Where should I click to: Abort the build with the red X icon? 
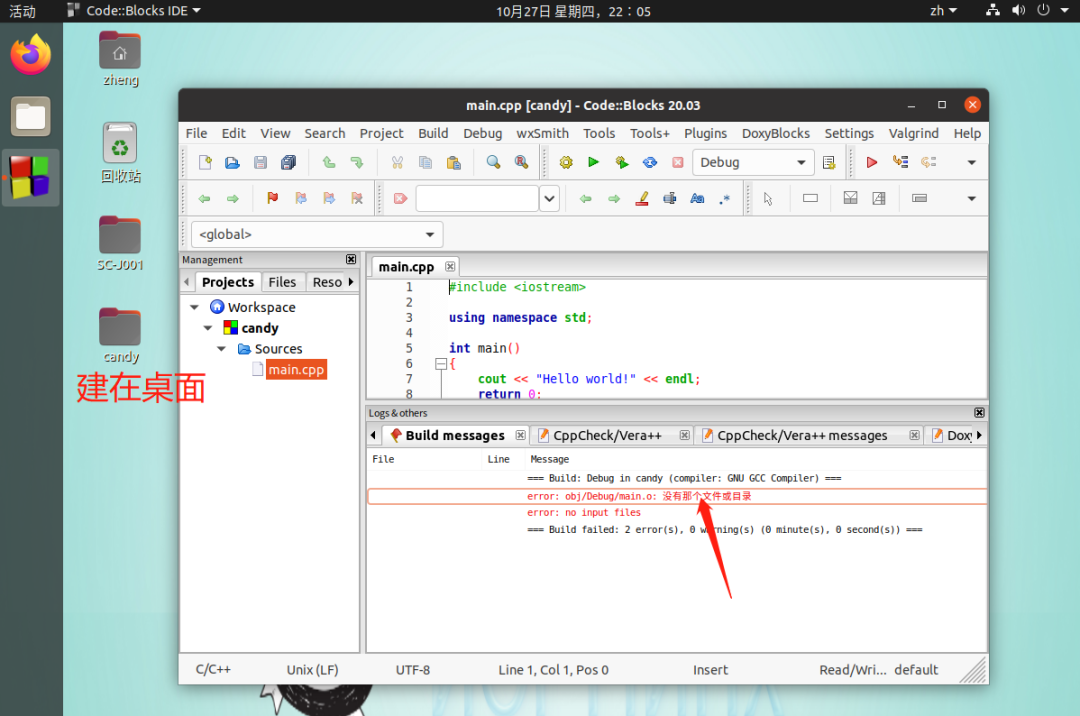click(x=678, y=162)
